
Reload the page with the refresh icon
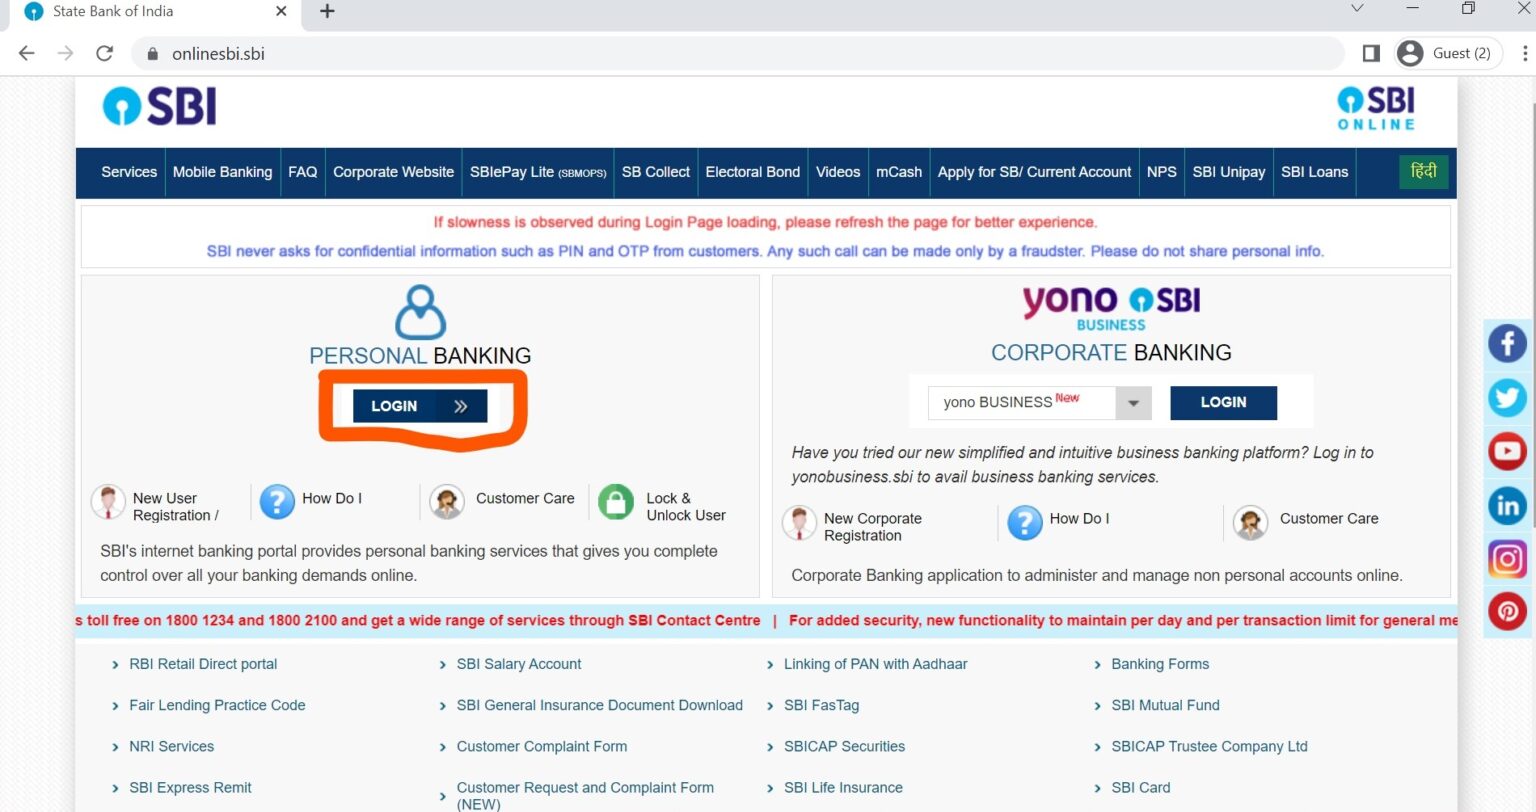pos(104,53)
